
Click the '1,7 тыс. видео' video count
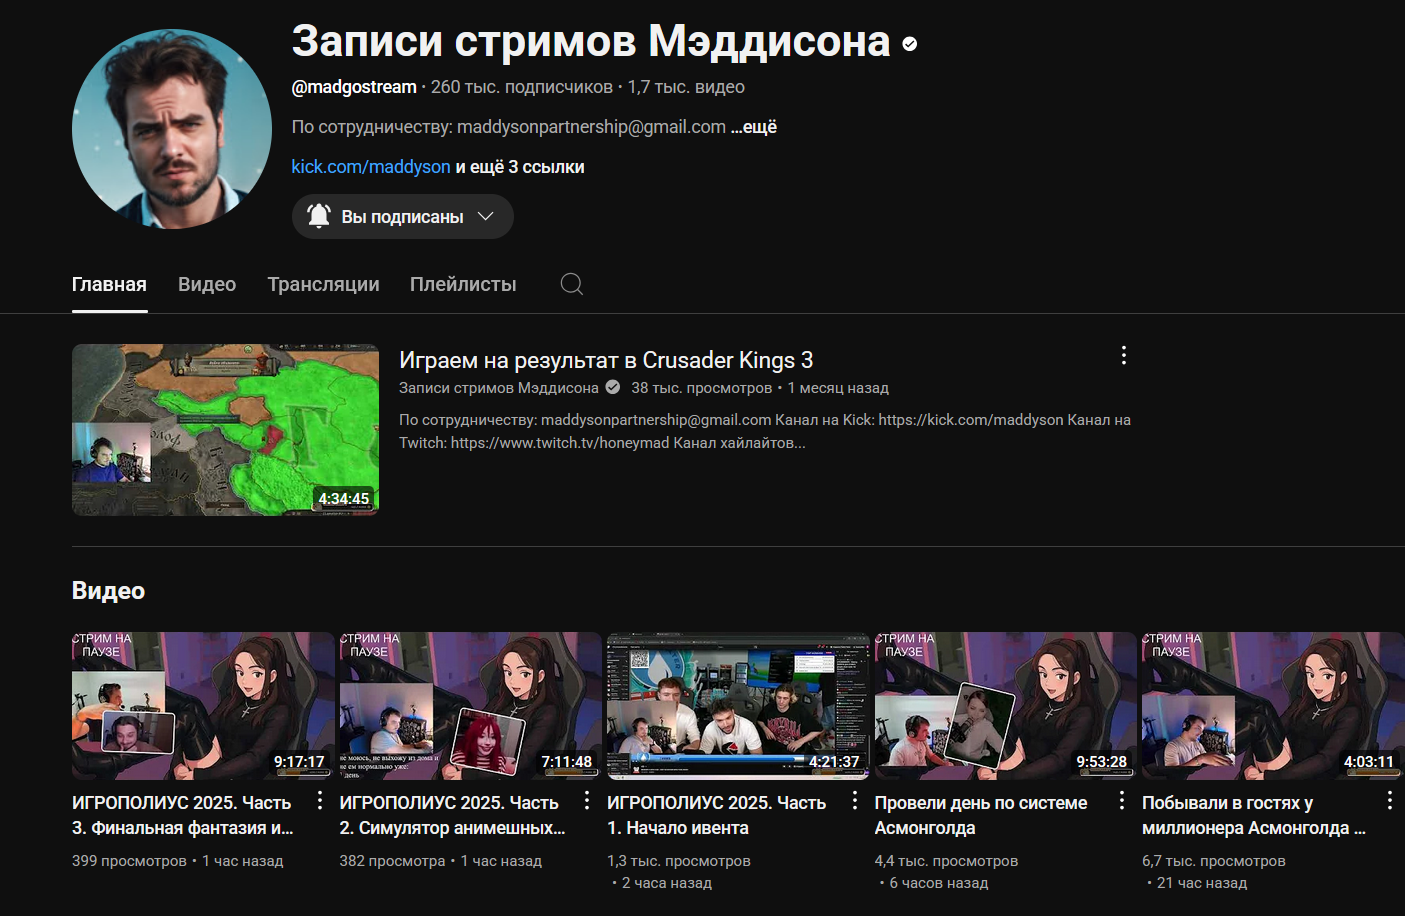(x=686, y=87)
